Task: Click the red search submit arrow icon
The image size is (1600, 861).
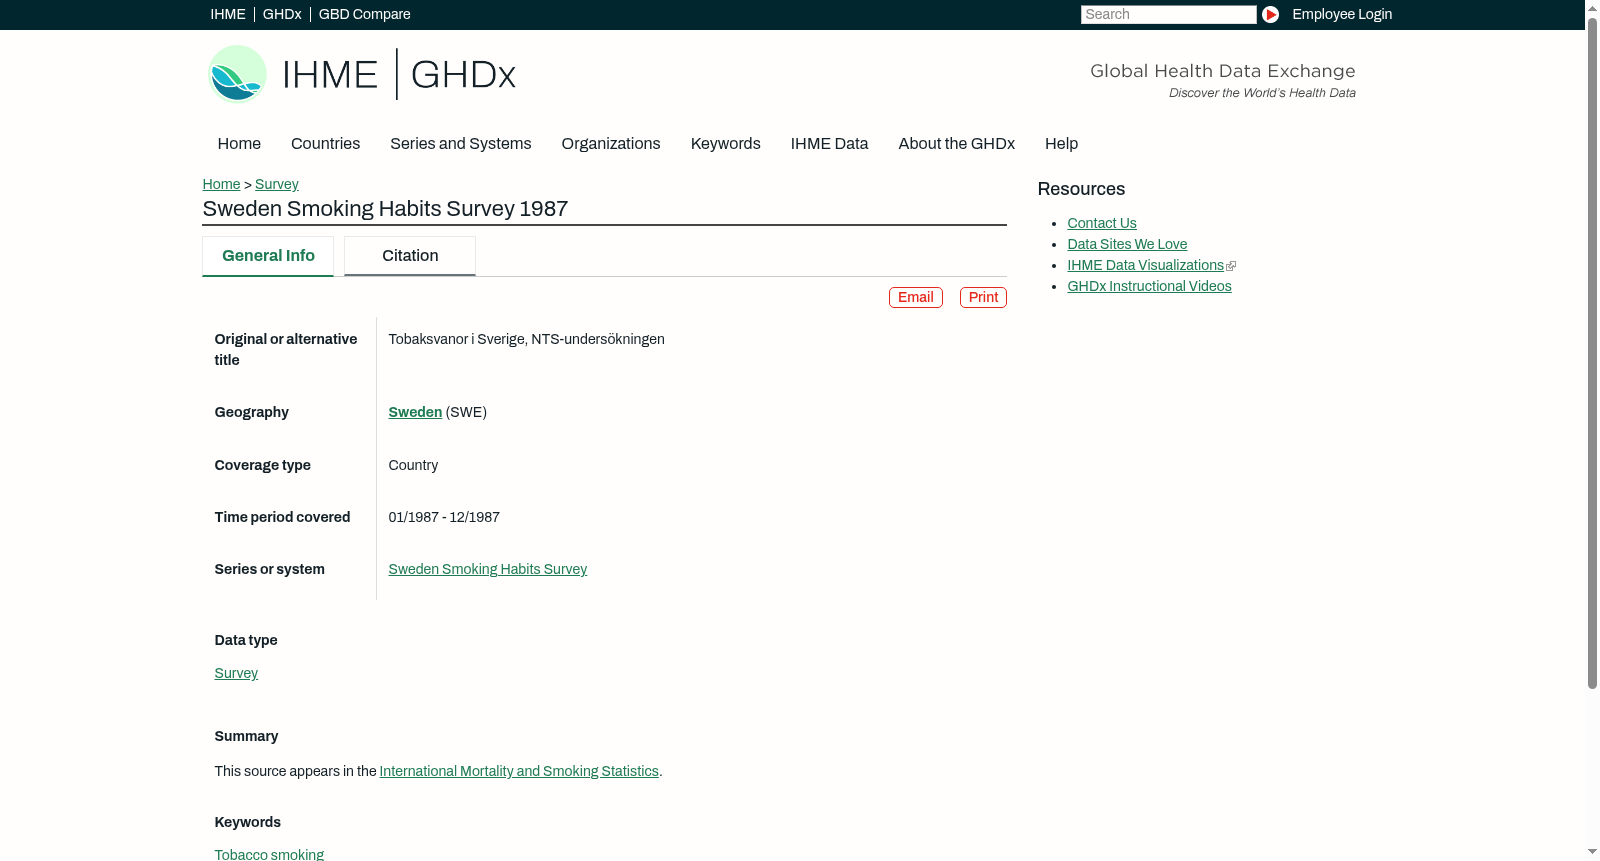Action: click(x=1270, y=14)
